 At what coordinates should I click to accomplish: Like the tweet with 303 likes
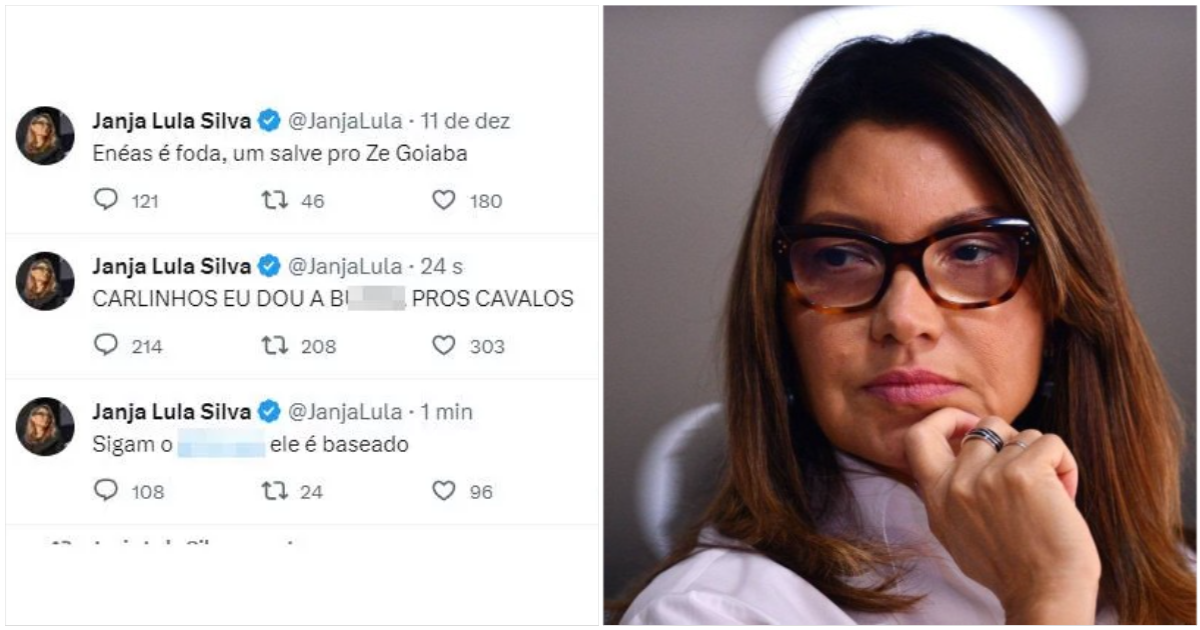click(444, 345)
